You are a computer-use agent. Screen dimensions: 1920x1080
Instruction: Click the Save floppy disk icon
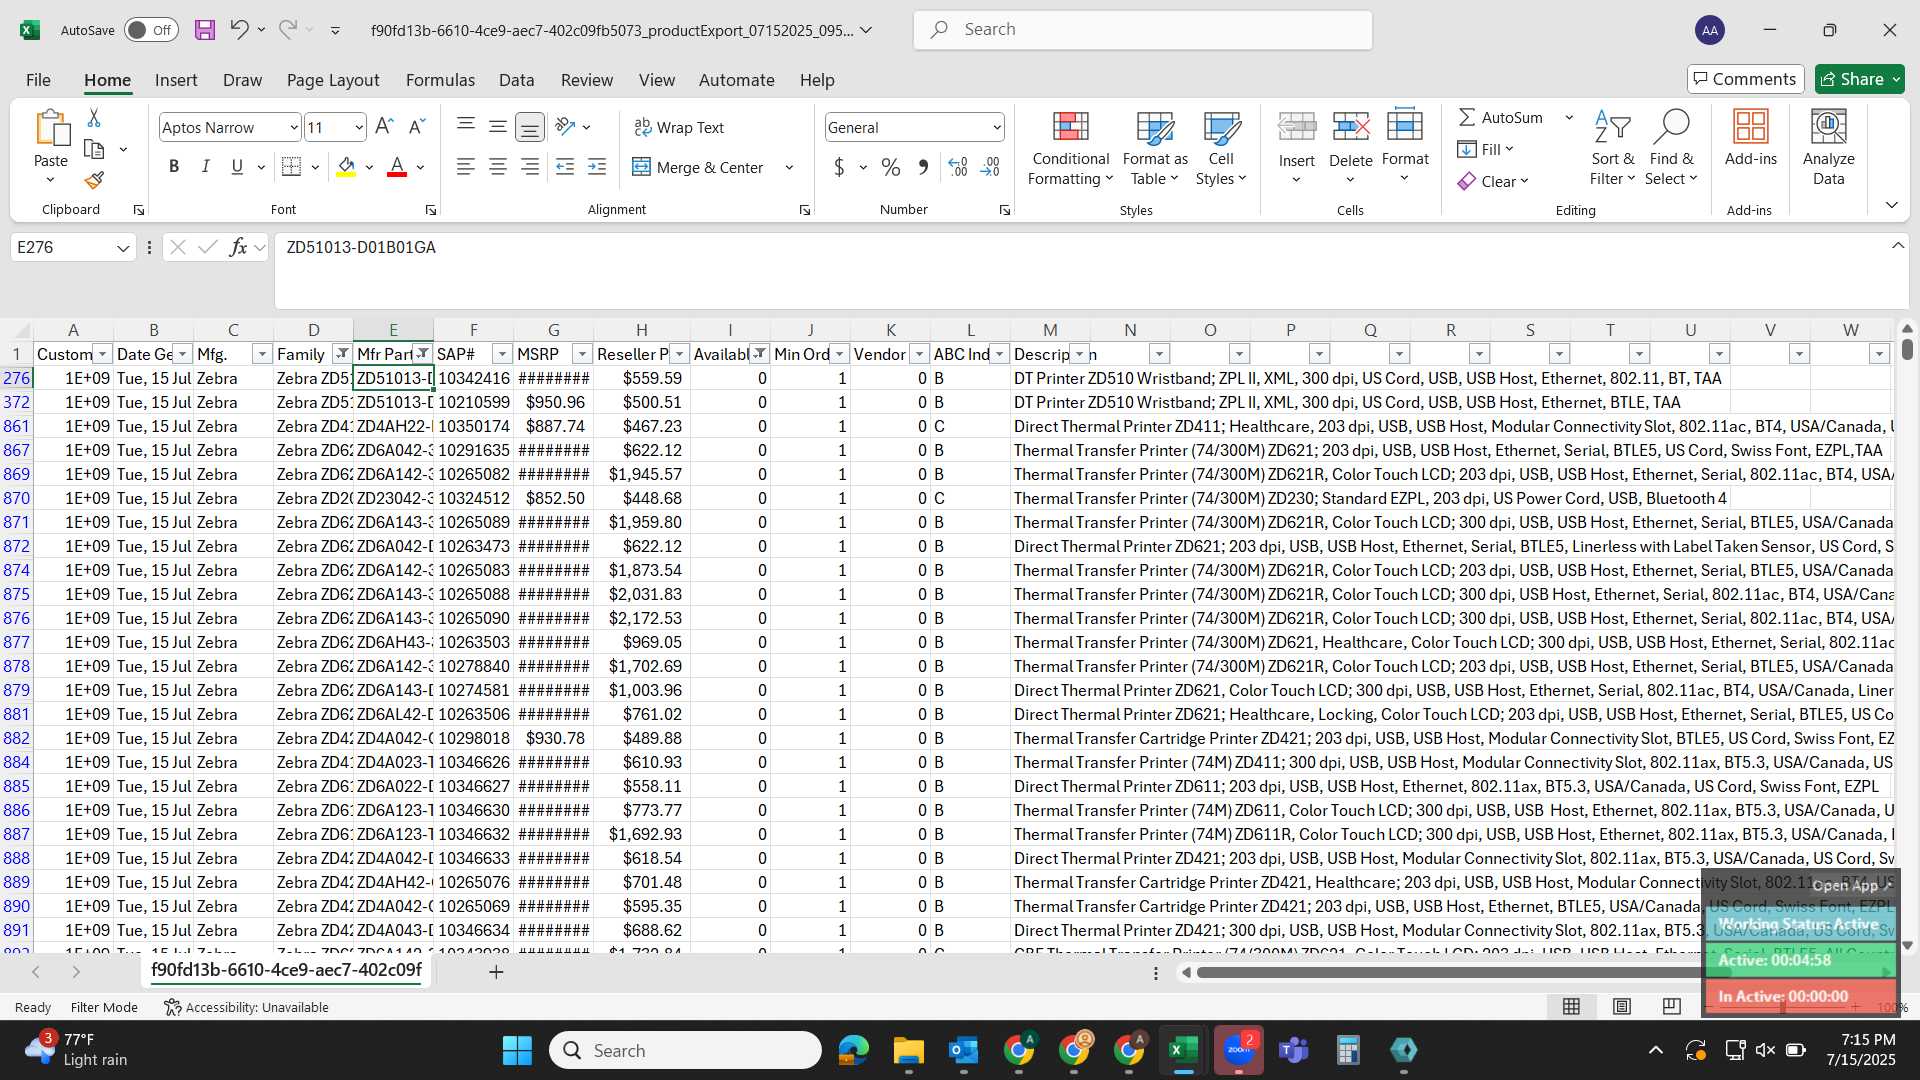(x=205, y=30)
